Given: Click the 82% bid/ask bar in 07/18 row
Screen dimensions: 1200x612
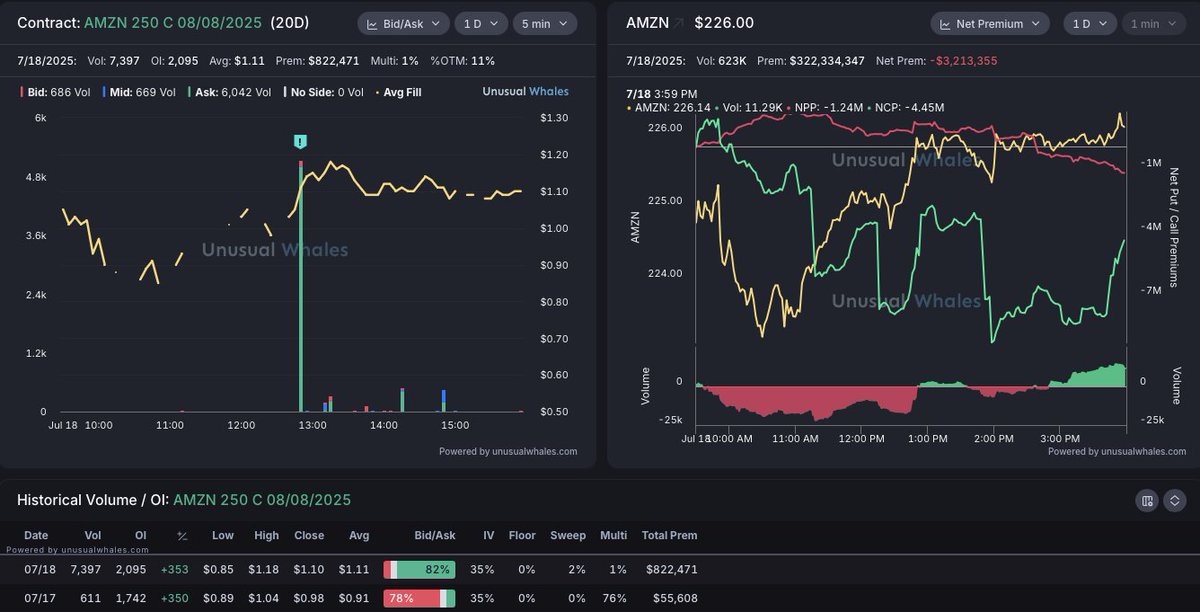Looking at the screenshot, I should click(419, 569).
